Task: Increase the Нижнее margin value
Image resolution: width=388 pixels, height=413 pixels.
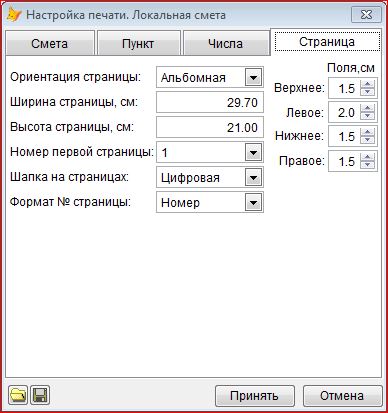Action: click(x=367, y=132)
